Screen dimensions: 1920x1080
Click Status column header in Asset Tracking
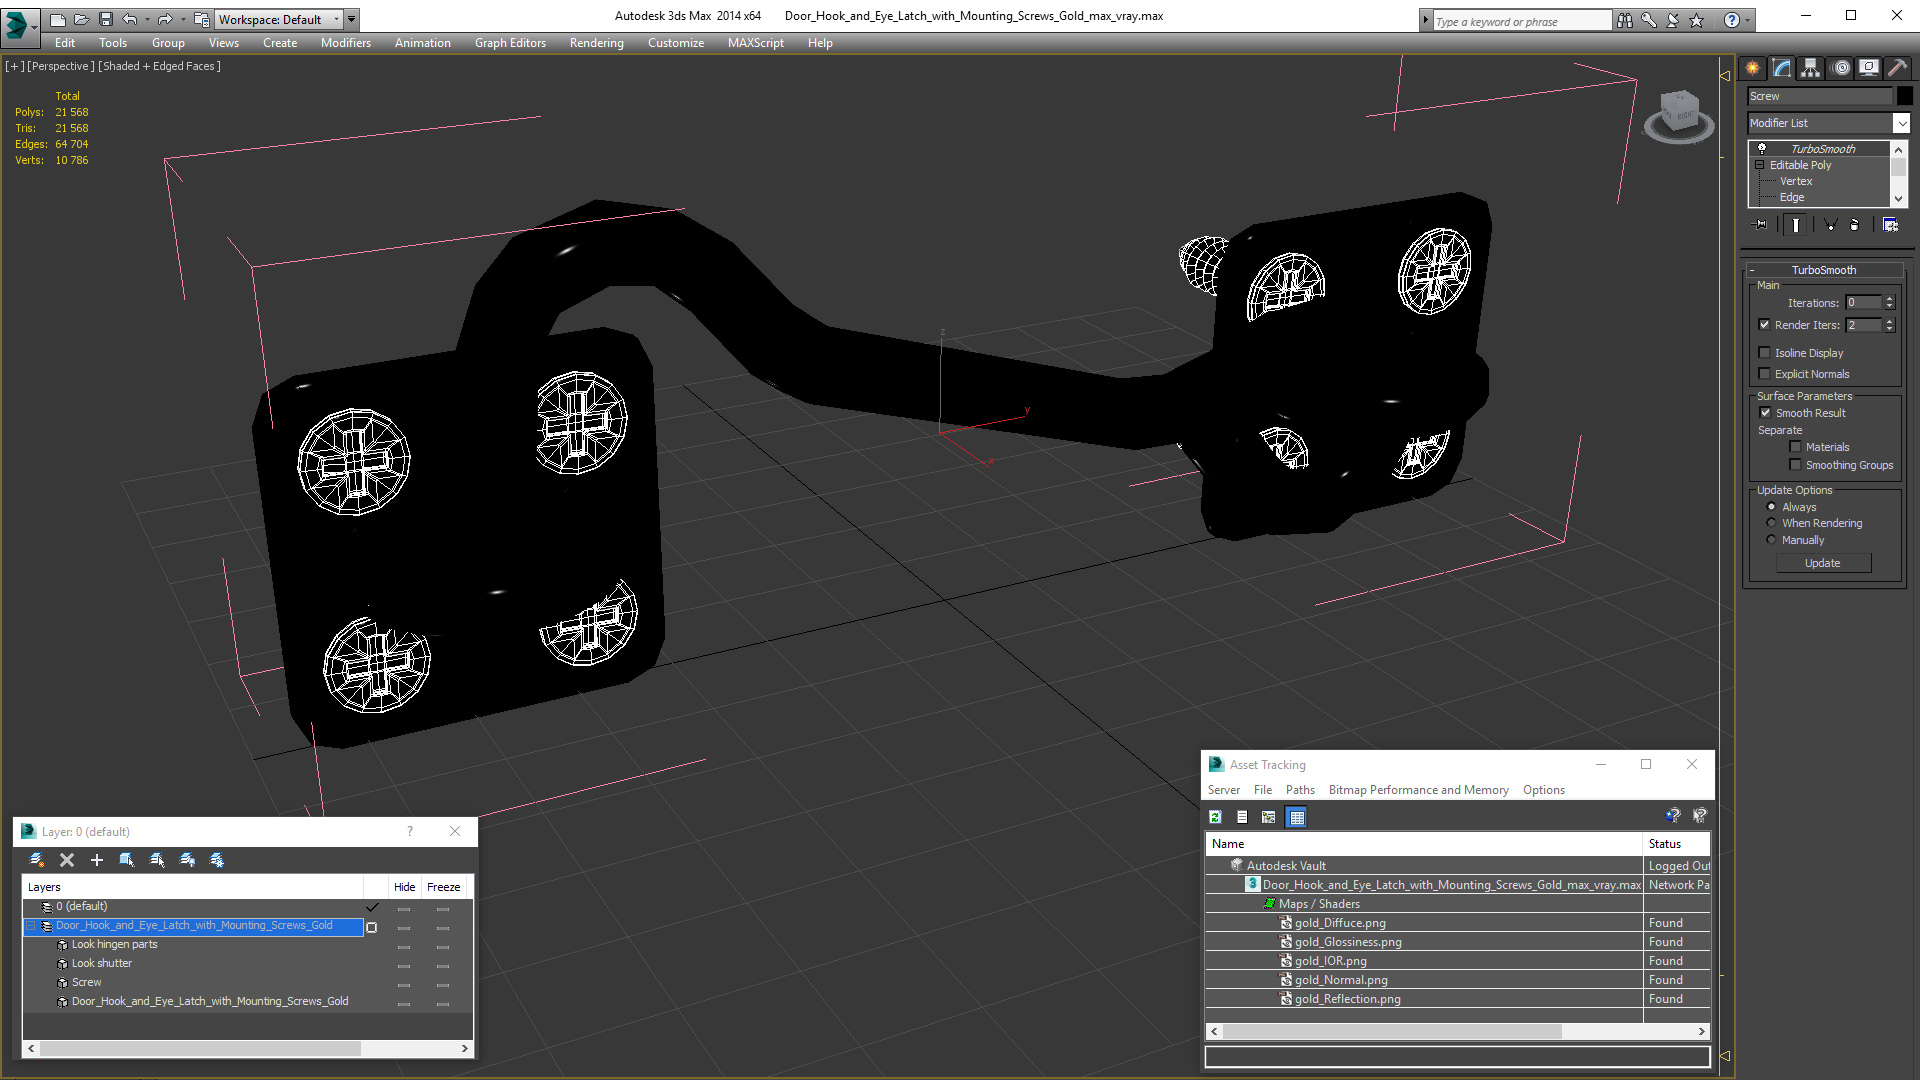pyautogui.click(x=1676, y=844)
